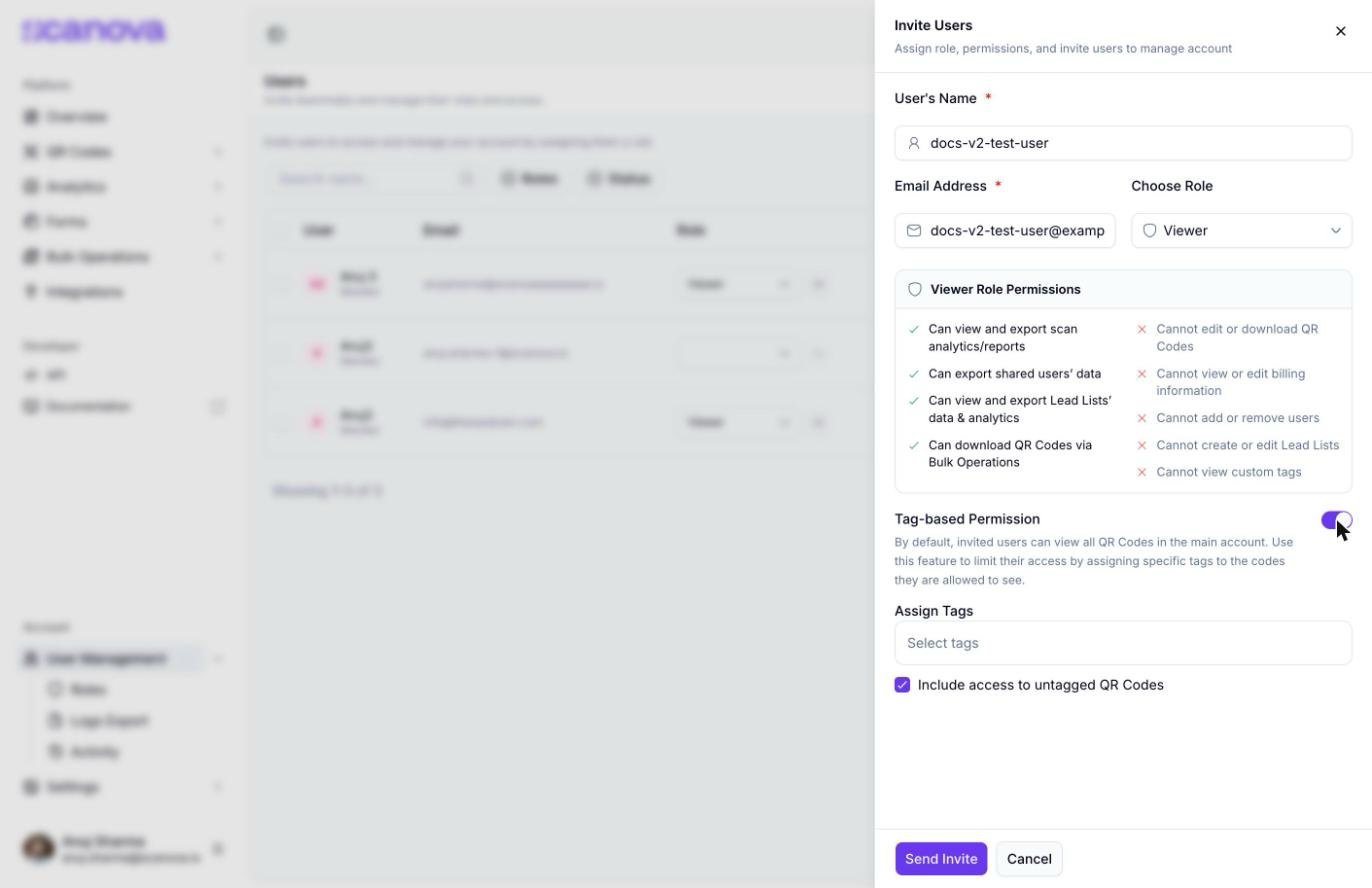This screenshot has height=888, width=1372.
Task: Click the 'Invite Users' panel title
Action: [933, 25]
